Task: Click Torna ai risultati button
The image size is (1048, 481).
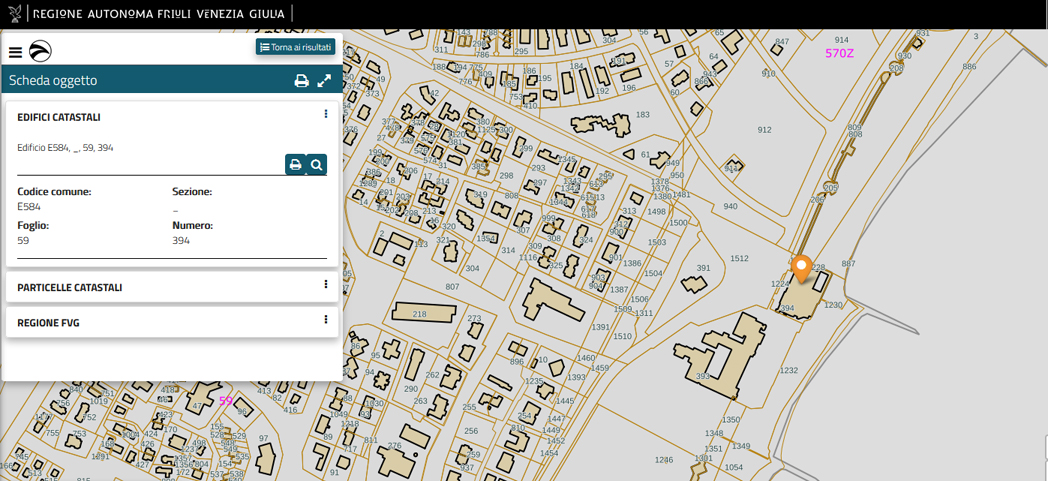Action: tap(295, 47)
